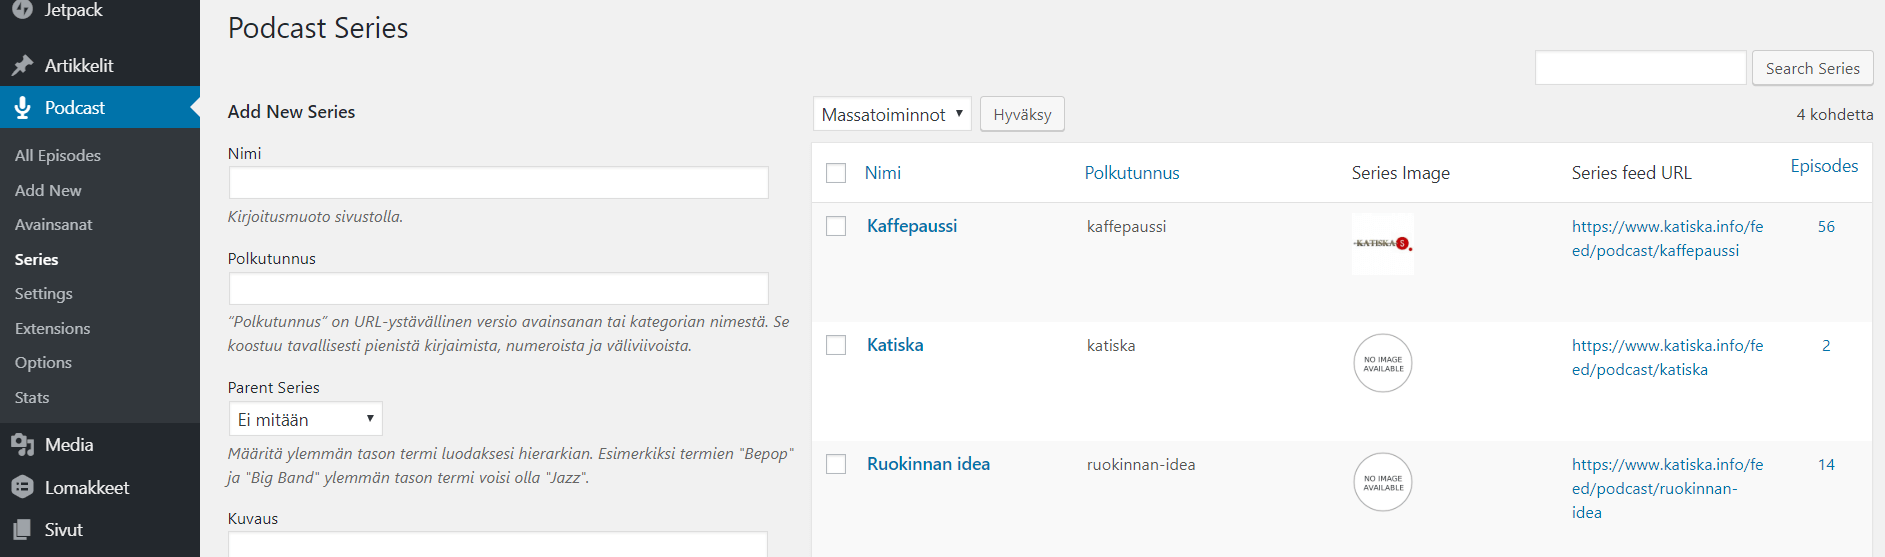Toggle the select-all checkbox in table header
This screenshot has height=557, width=1885.
click(x=836, y=173)
